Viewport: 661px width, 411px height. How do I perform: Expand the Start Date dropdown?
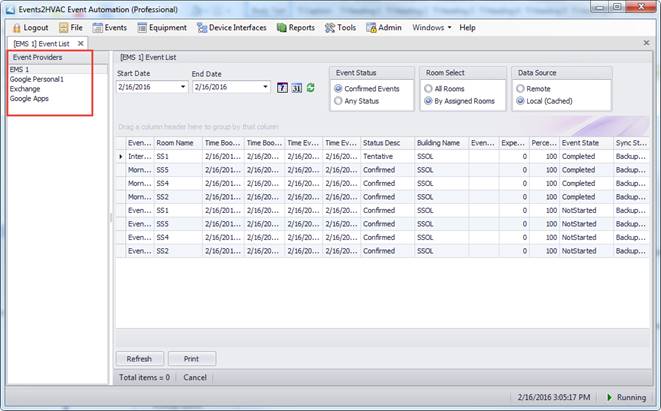click(183, 88)
